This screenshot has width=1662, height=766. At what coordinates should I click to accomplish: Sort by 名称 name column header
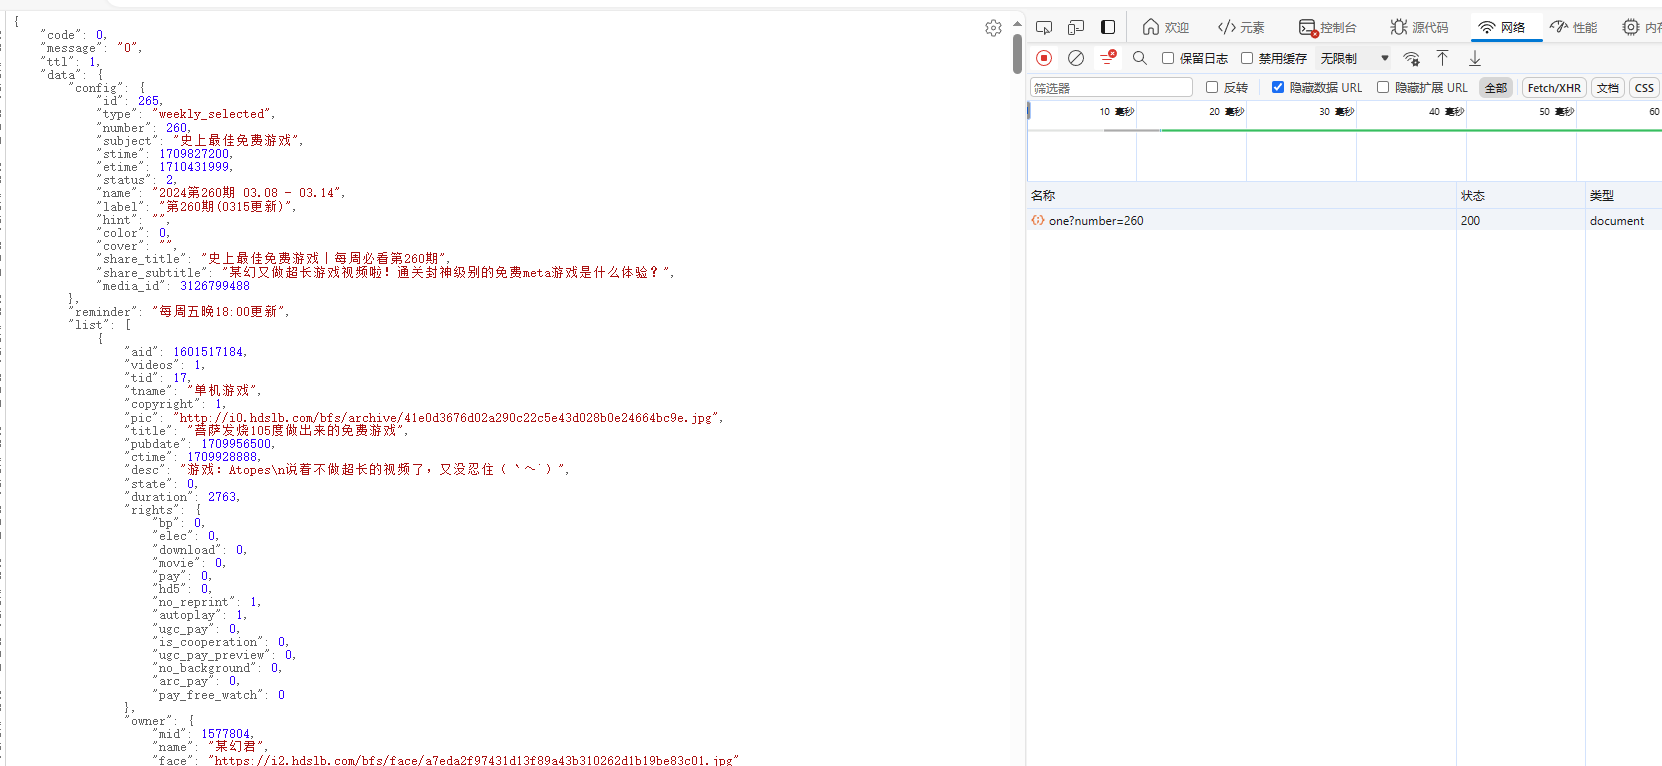click(1242, 195)
